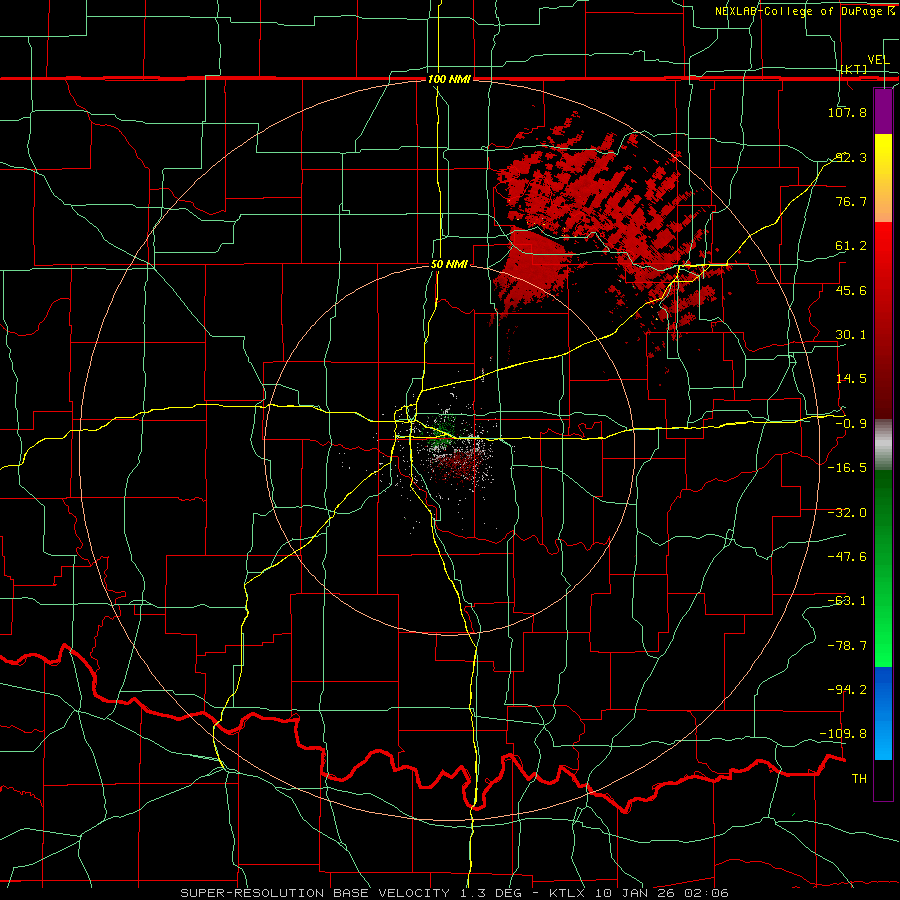Pick the green segment of the color bar
The height and width of the screenshot is (900, 900).
(883, 568)
